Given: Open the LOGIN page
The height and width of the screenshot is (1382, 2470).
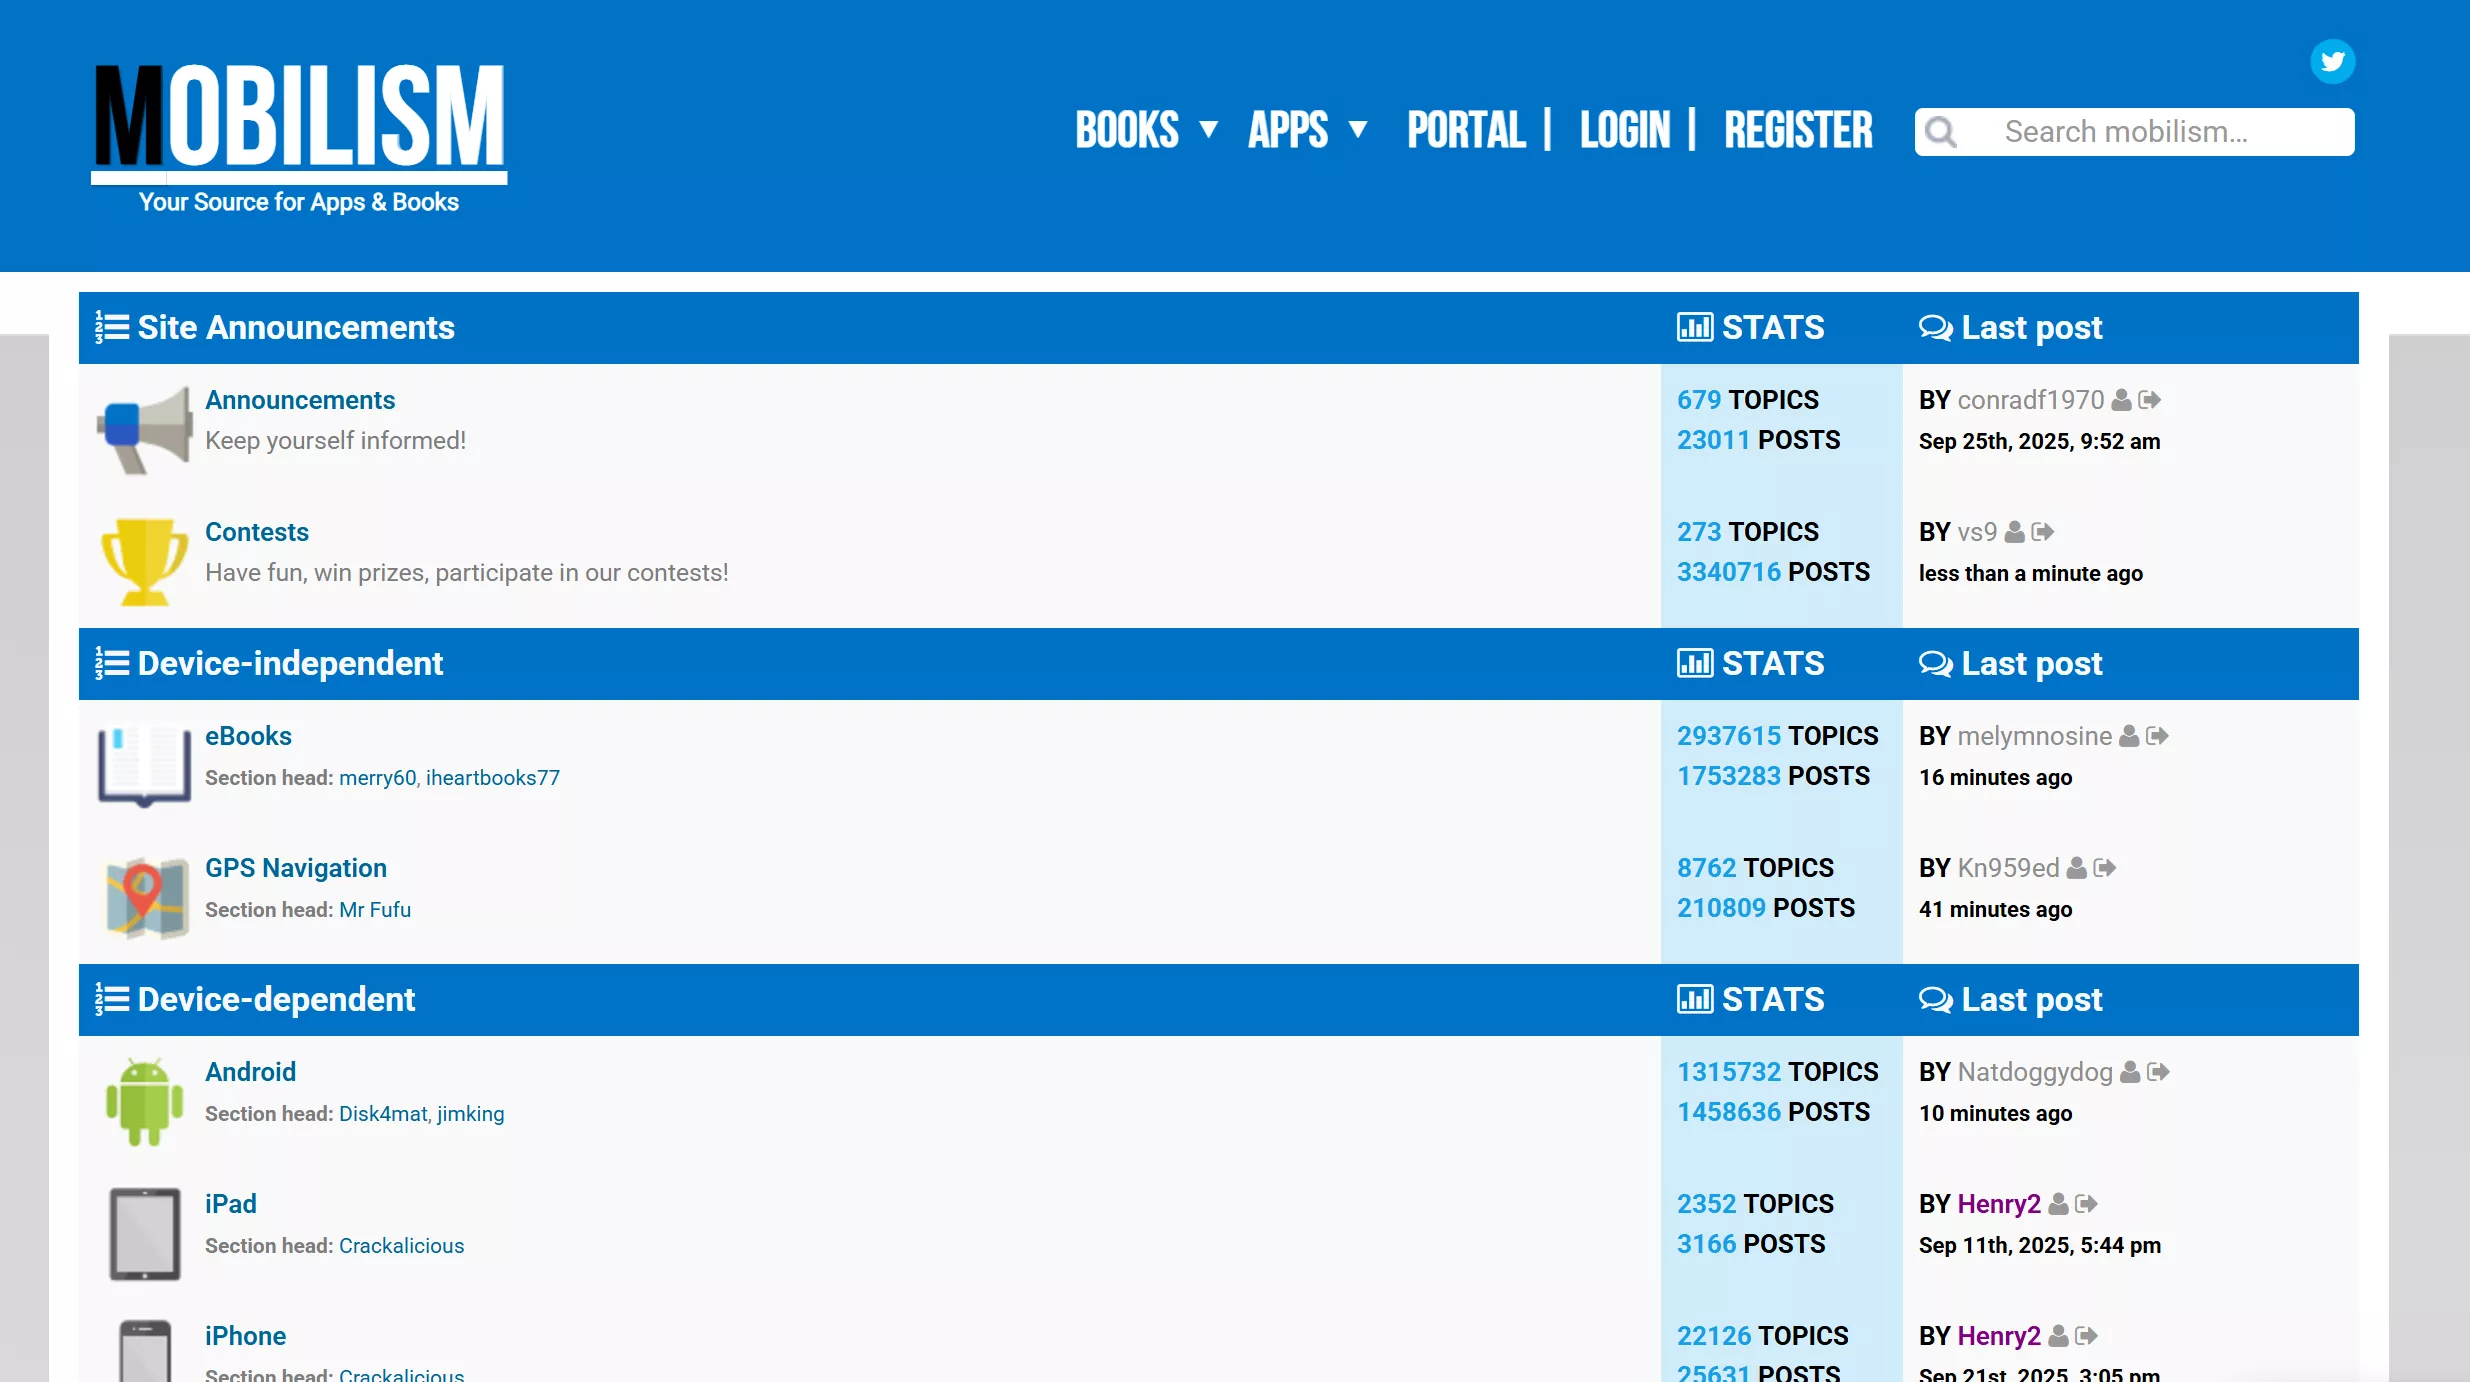Looking at the screenshot, I should click(x=1625, y=130).
